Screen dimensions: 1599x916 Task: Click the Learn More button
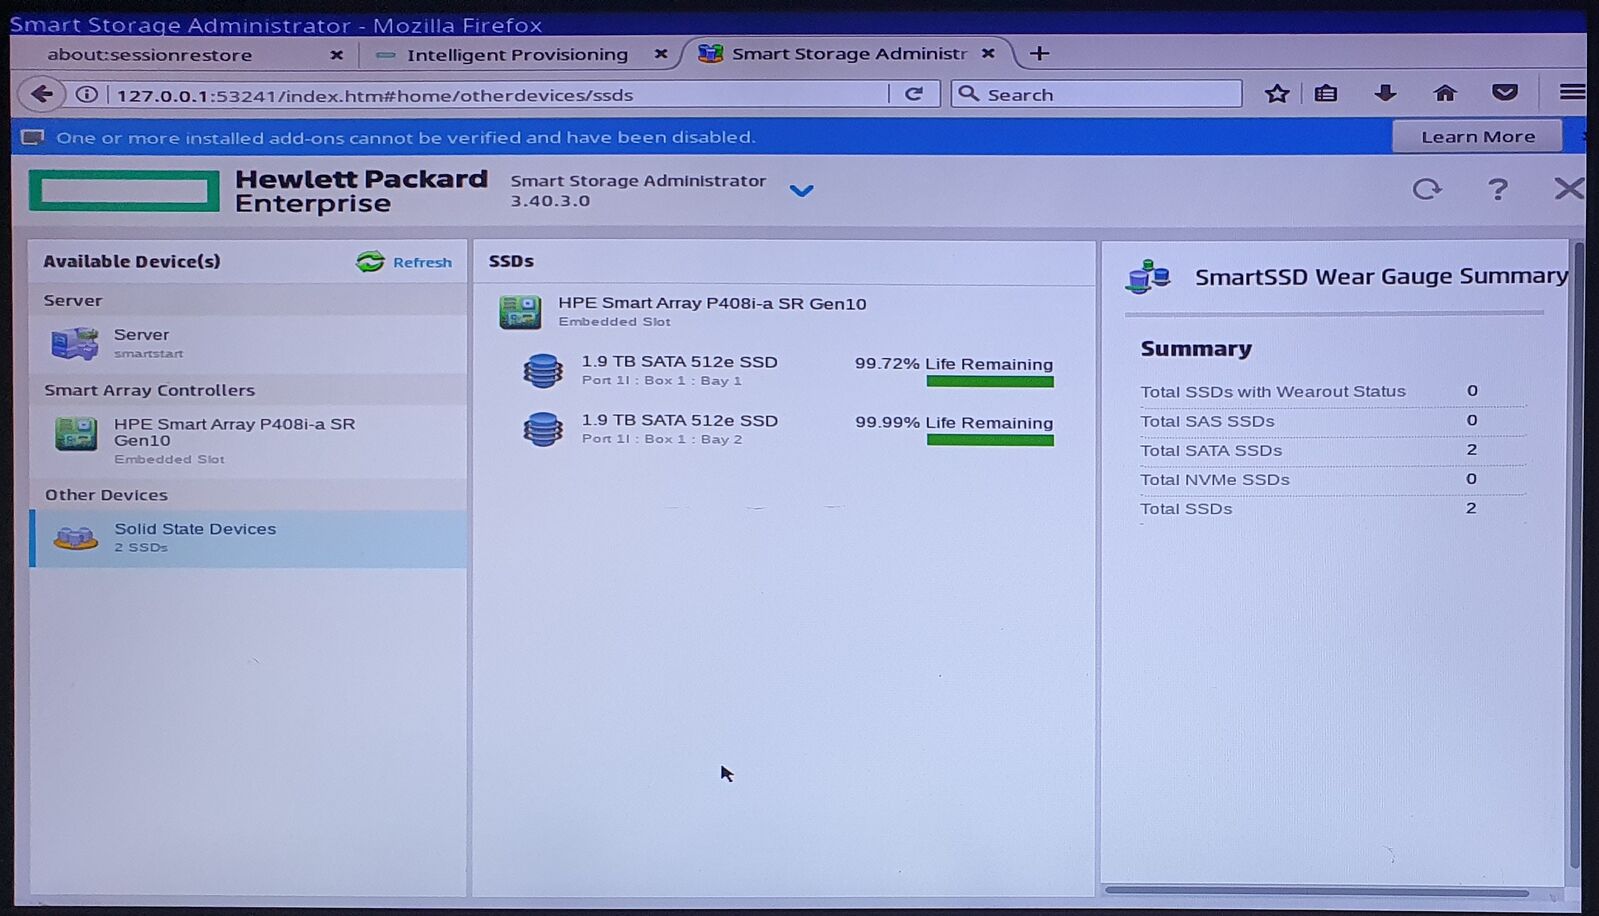(x=1477, y=137)
